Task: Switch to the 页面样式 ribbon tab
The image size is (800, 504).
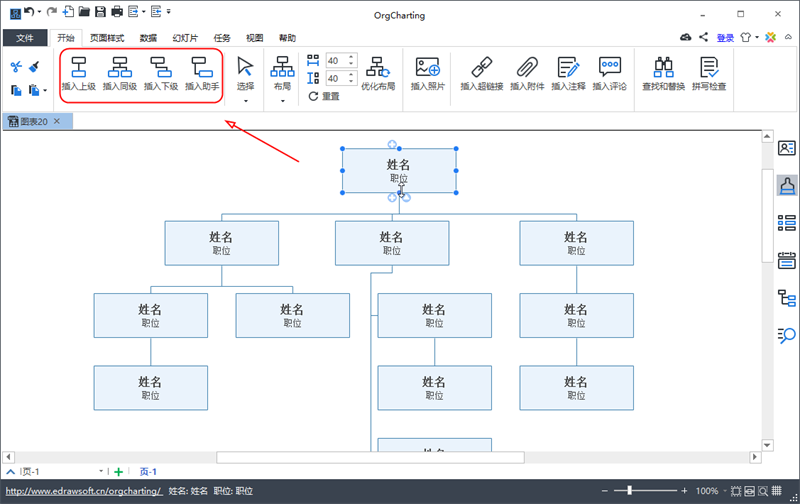Action: coord(106,37)
